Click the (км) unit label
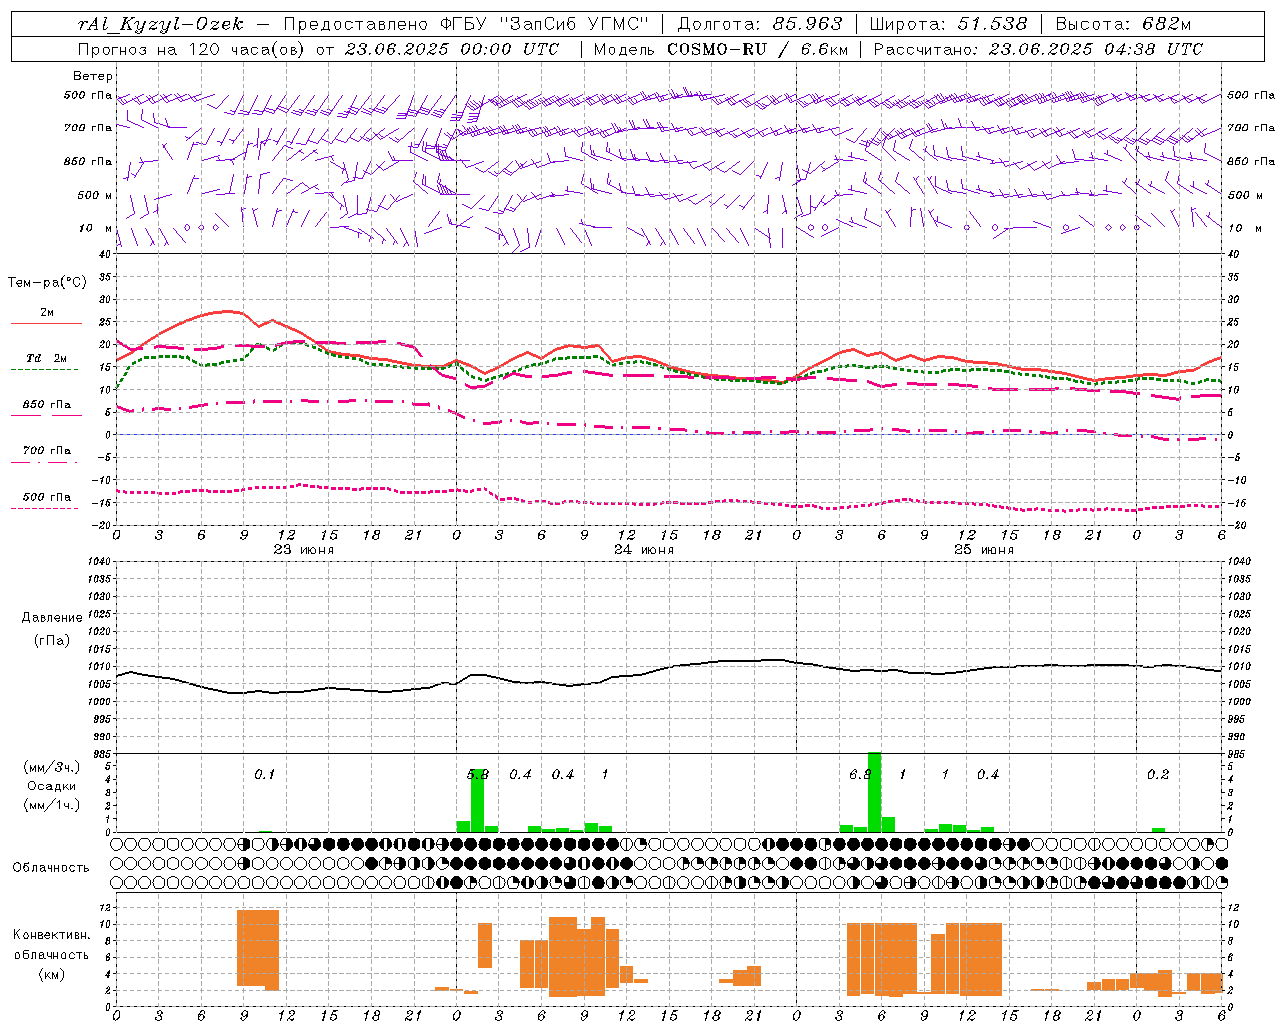This screenshot has width=1280, height=1024. (x=52, y=974)
